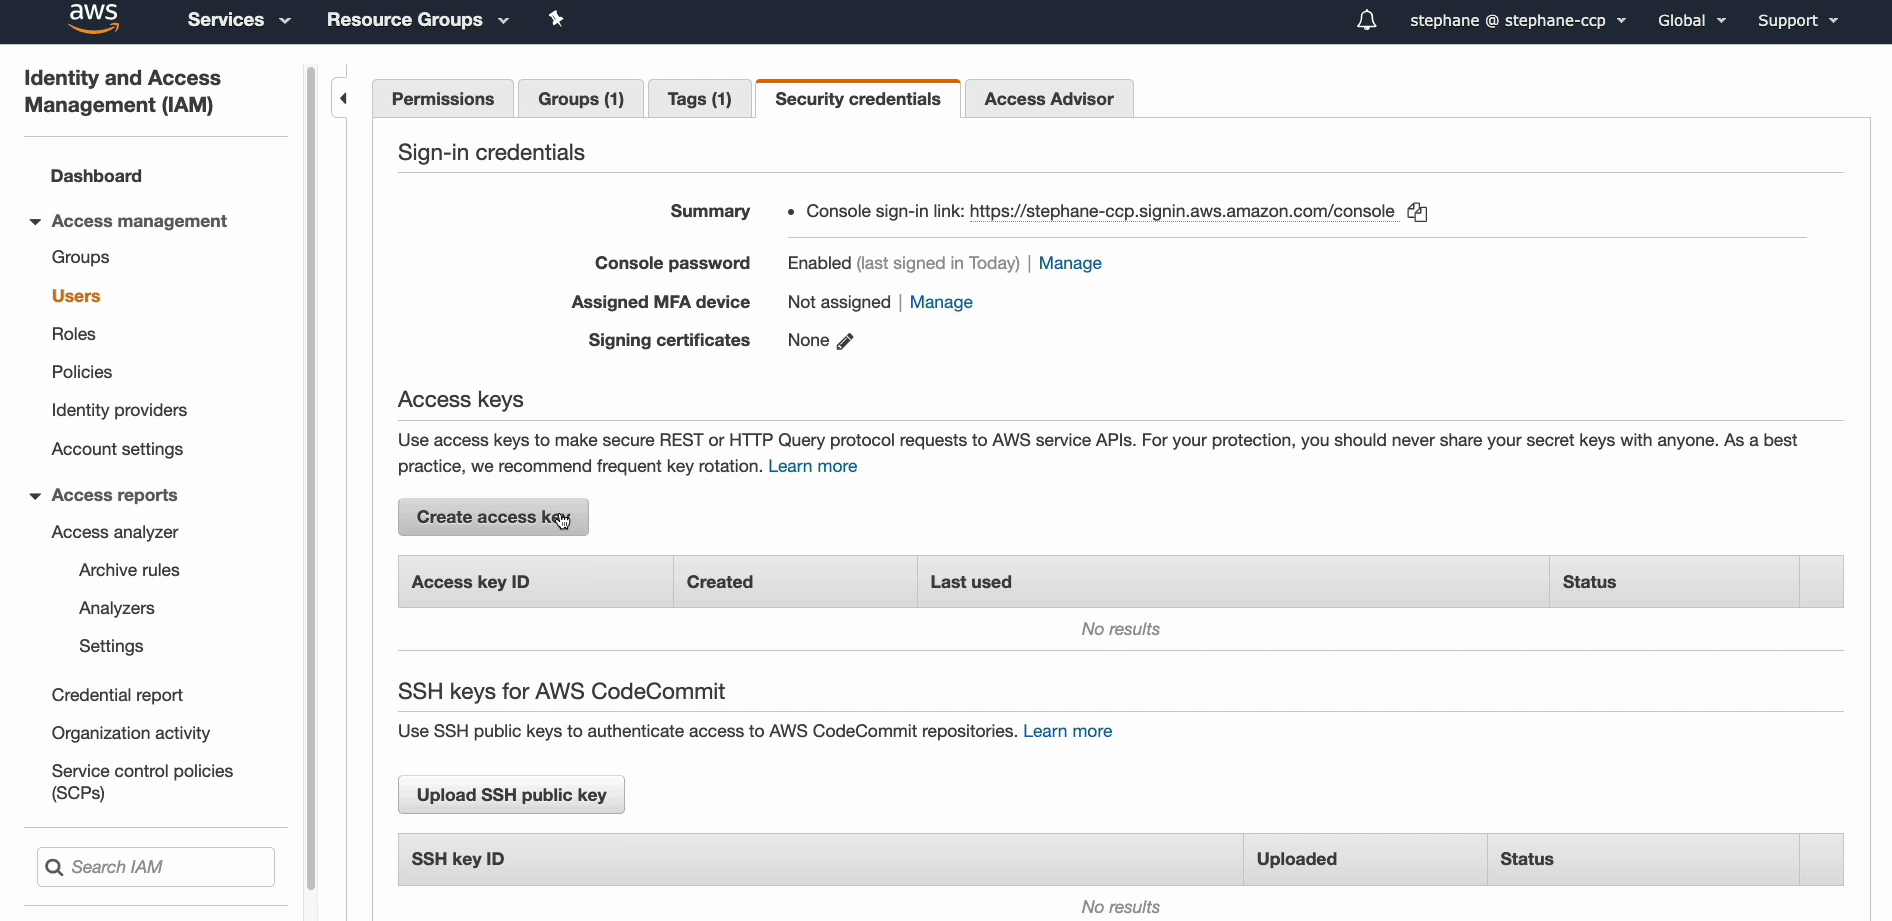Go to the IAM Dashboard

click(x=96, y=176)
